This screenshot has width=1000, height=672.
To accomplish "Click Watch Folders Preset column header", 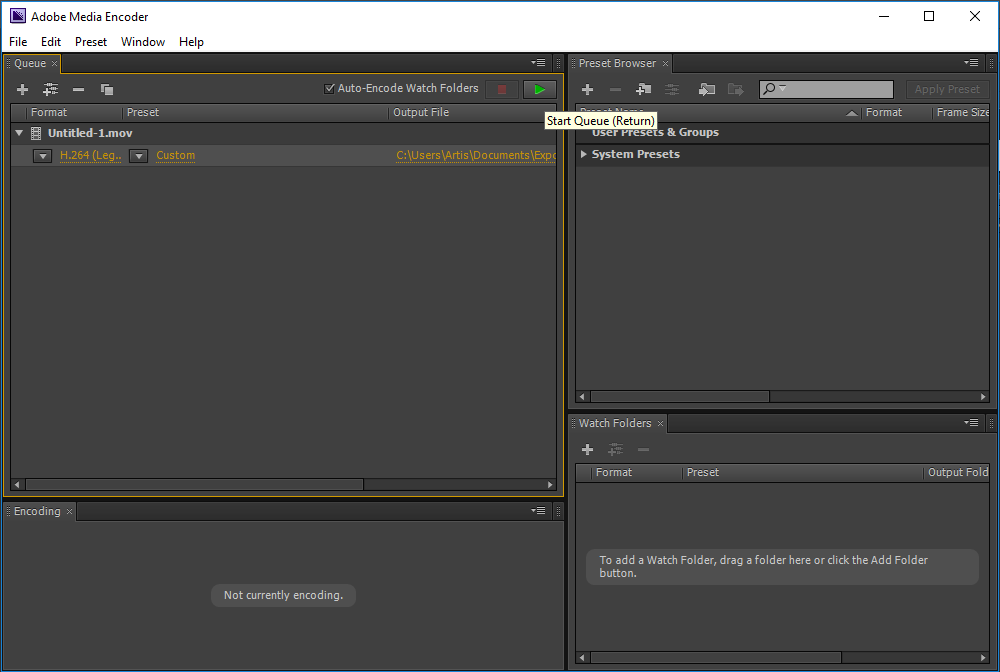I will [x=702, y=472].
